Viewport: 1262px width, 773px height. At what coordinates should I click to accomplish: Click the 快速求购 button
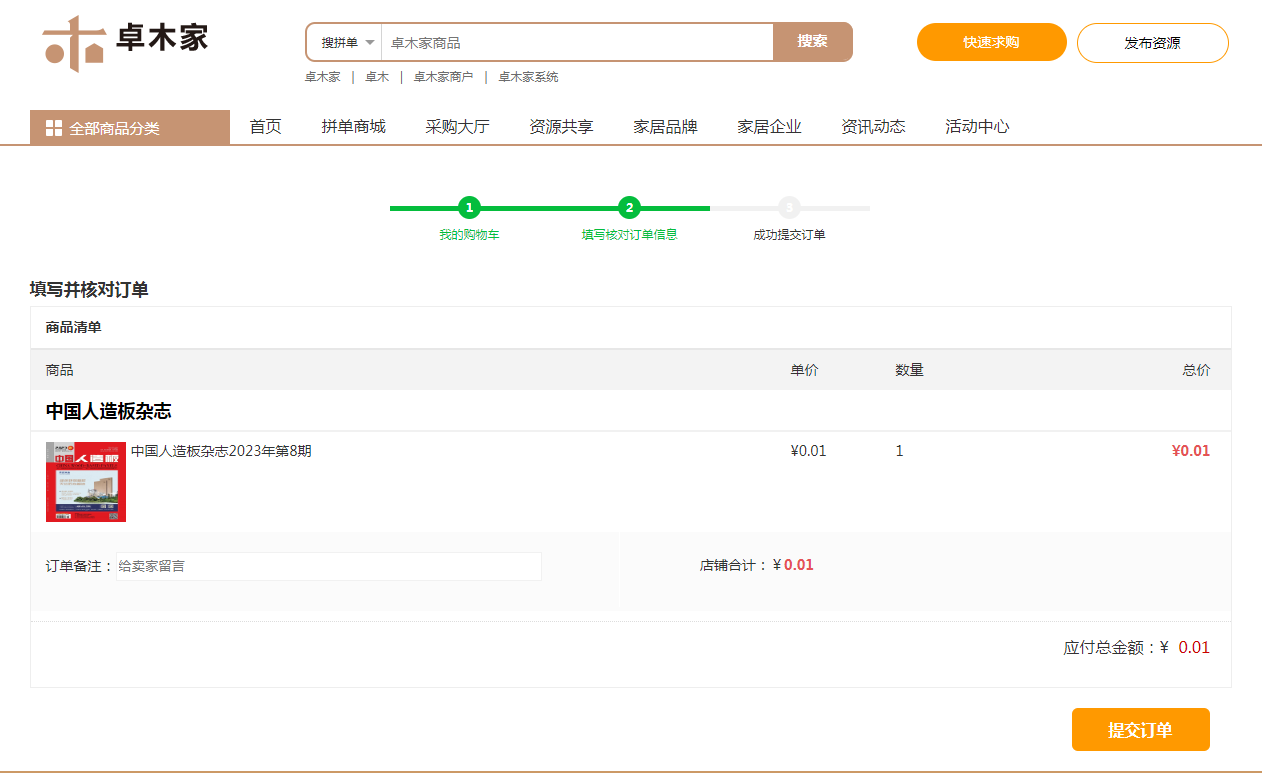pyautogui.click(x=991, y=42)
